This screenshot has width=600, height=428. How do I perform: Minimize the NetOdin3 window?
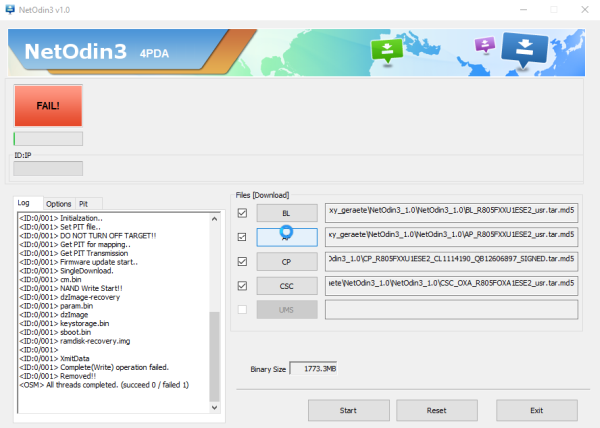(x=524, y=10)
